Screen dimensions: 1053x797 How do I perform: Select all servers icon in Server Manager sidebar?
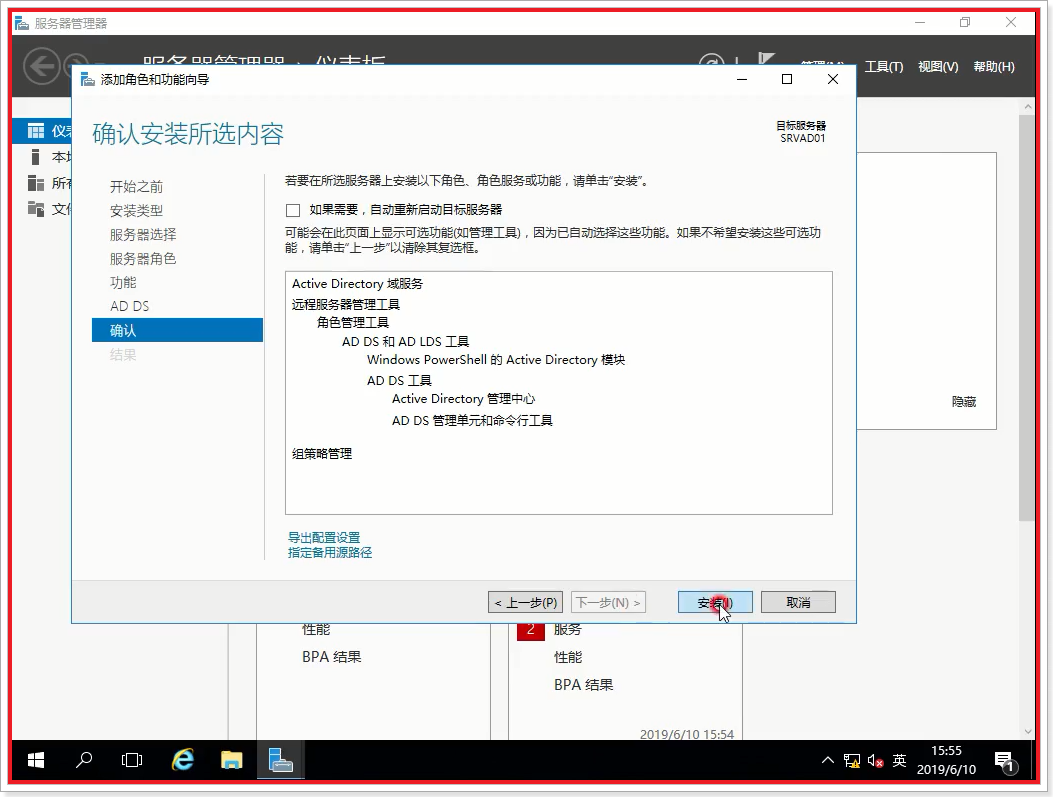[x=36, y=183]
